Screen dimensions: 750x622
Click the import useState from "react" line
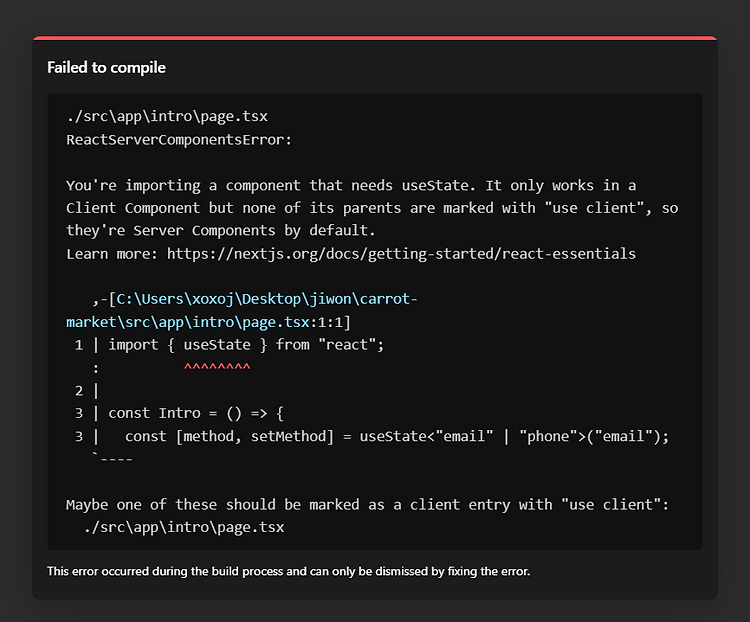pyautogui.click(x=246, y=344)
